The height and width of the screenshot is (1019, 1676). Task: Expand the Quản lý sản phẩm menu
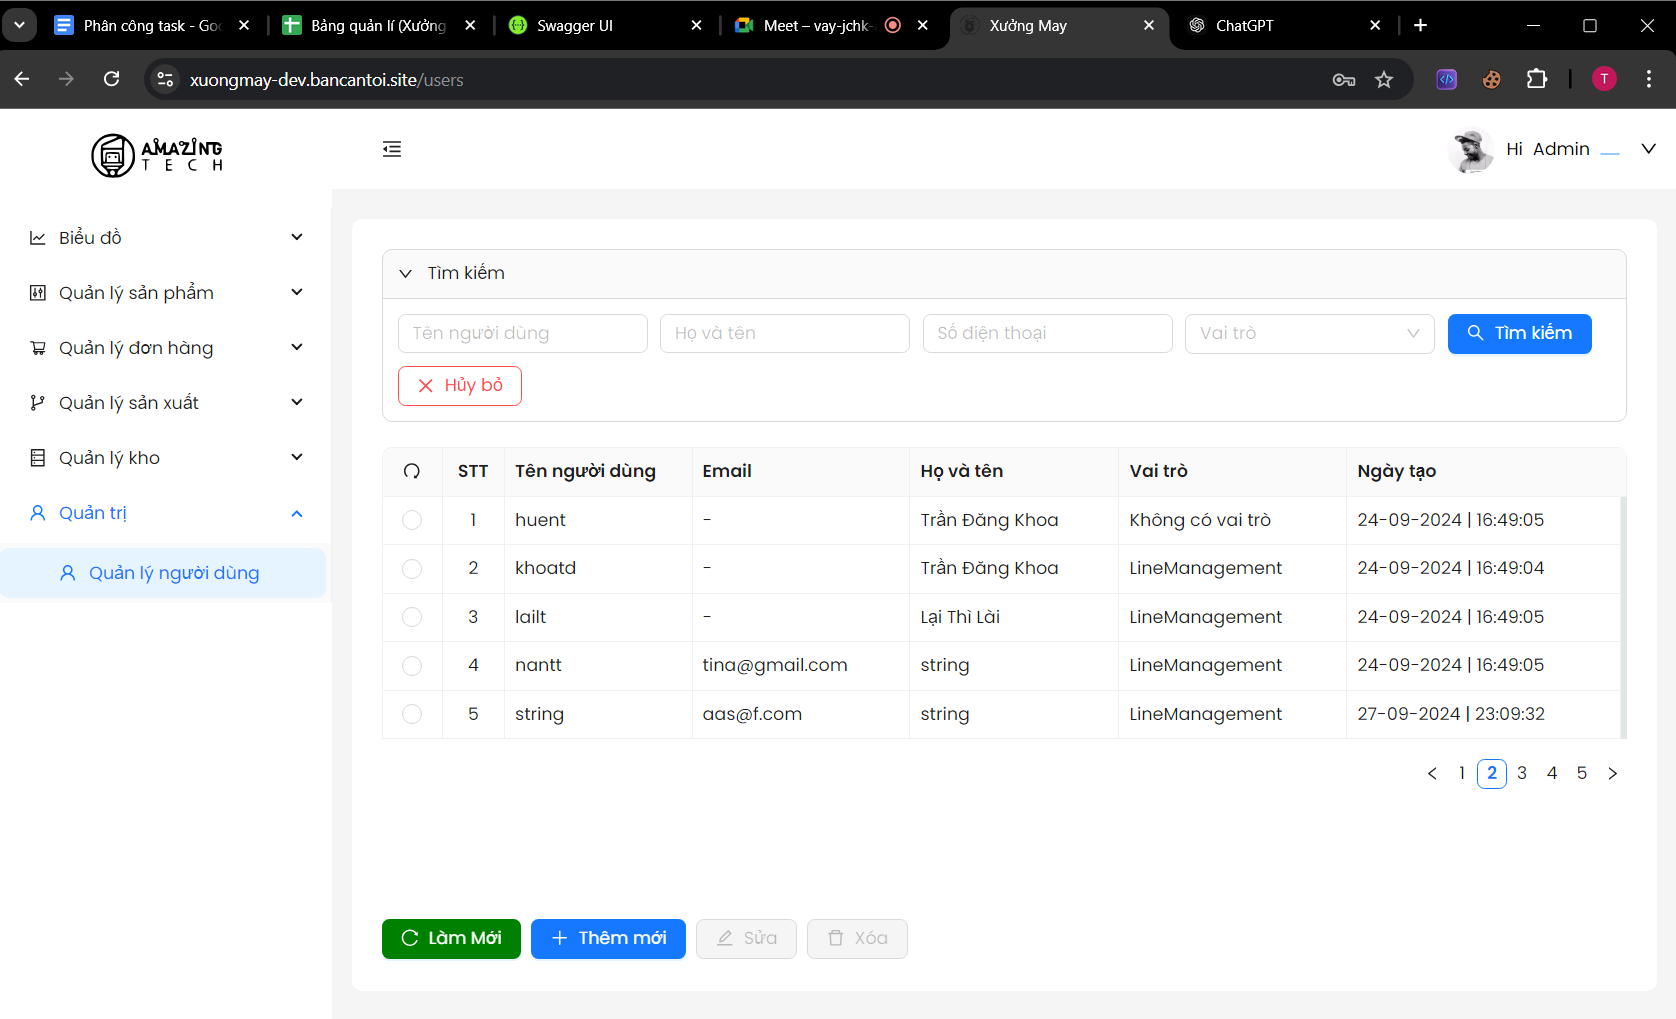click(165, 293)
